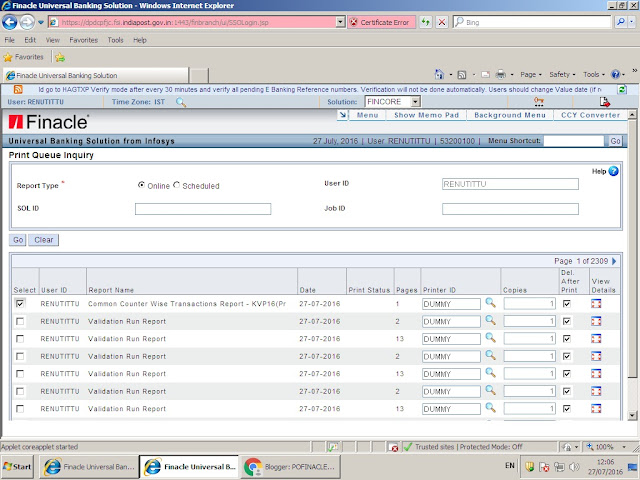Image resolution: width=640 pixels, height=480 pixels.
Task: Check Select box for first 13-page Validation report
Action: click(20, 339)
